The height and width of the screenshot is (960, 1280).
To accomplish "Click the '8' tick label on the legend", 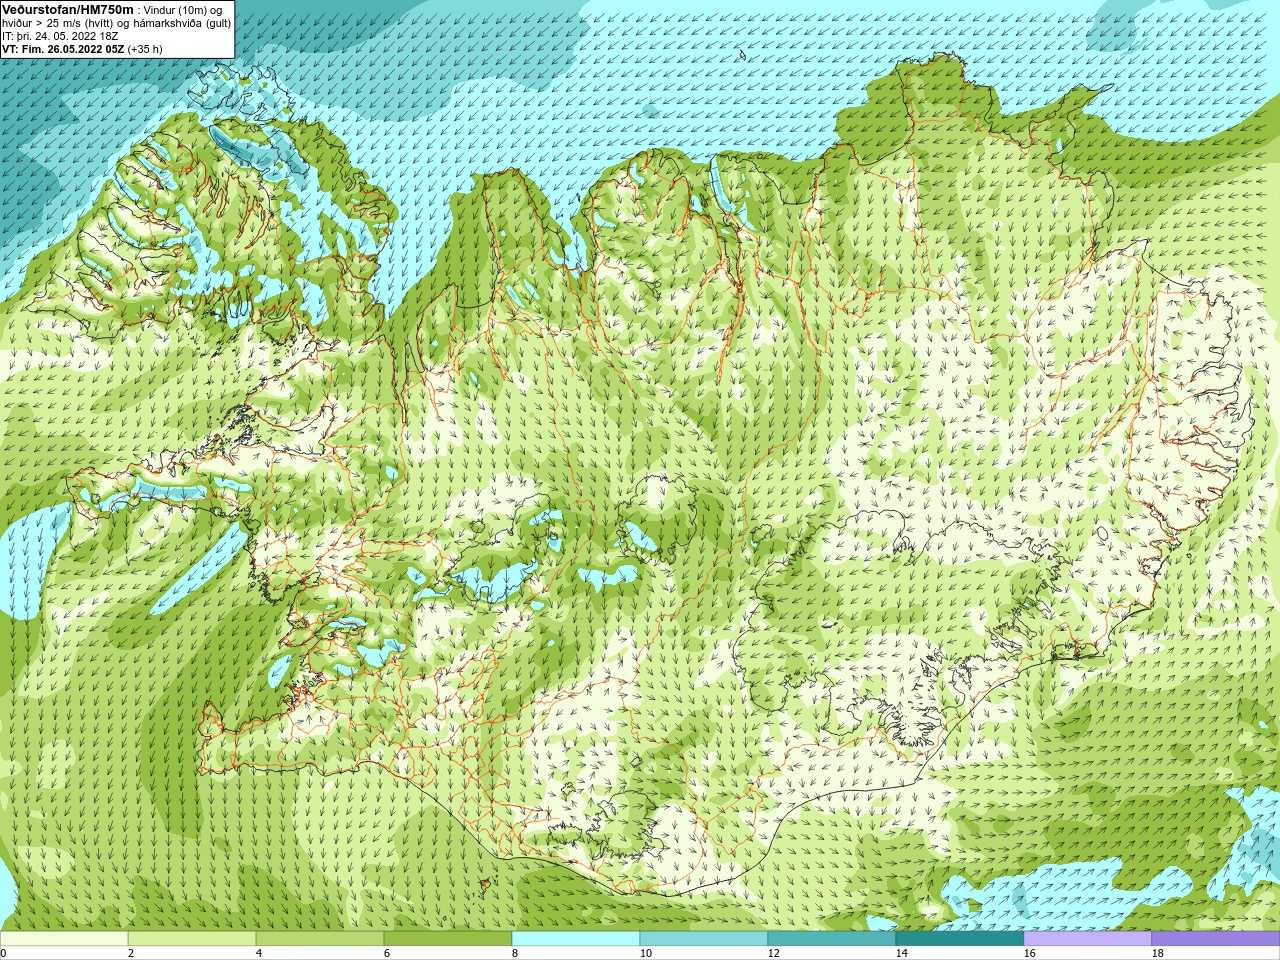I will click(x=515, y=953).
